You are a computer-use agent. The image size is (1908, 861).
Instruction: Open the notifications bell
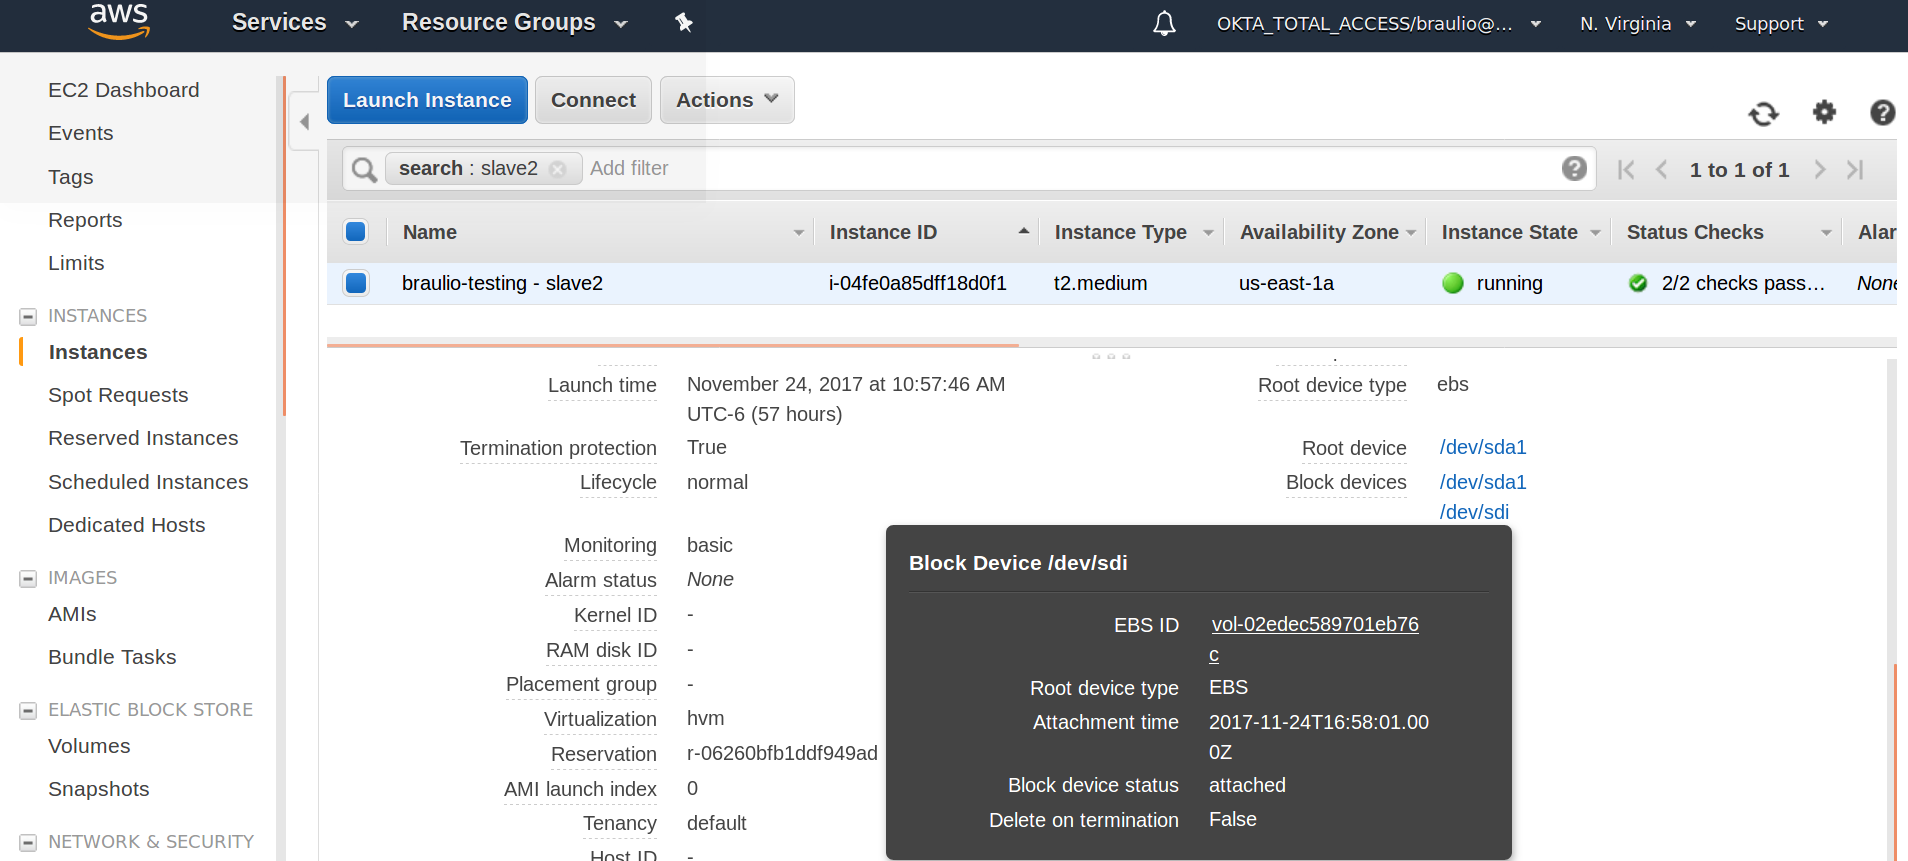[x=1164, y=23]
